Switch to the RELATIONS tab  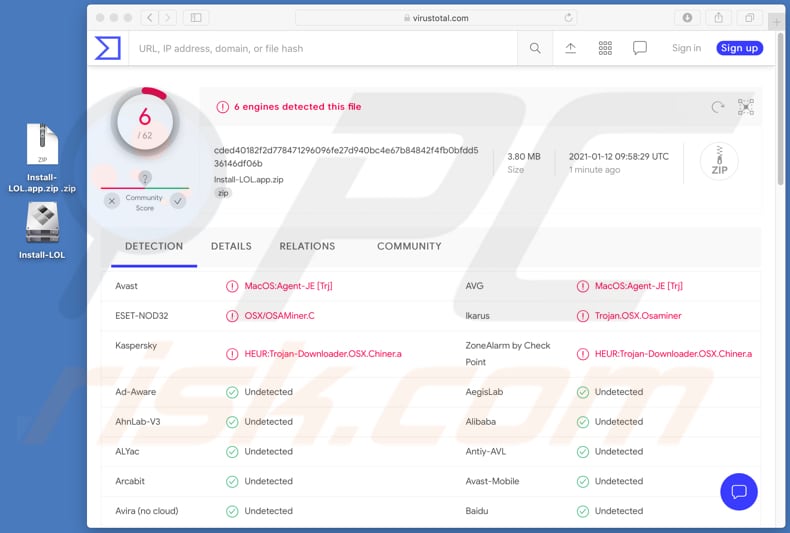[x=307, y=246]
